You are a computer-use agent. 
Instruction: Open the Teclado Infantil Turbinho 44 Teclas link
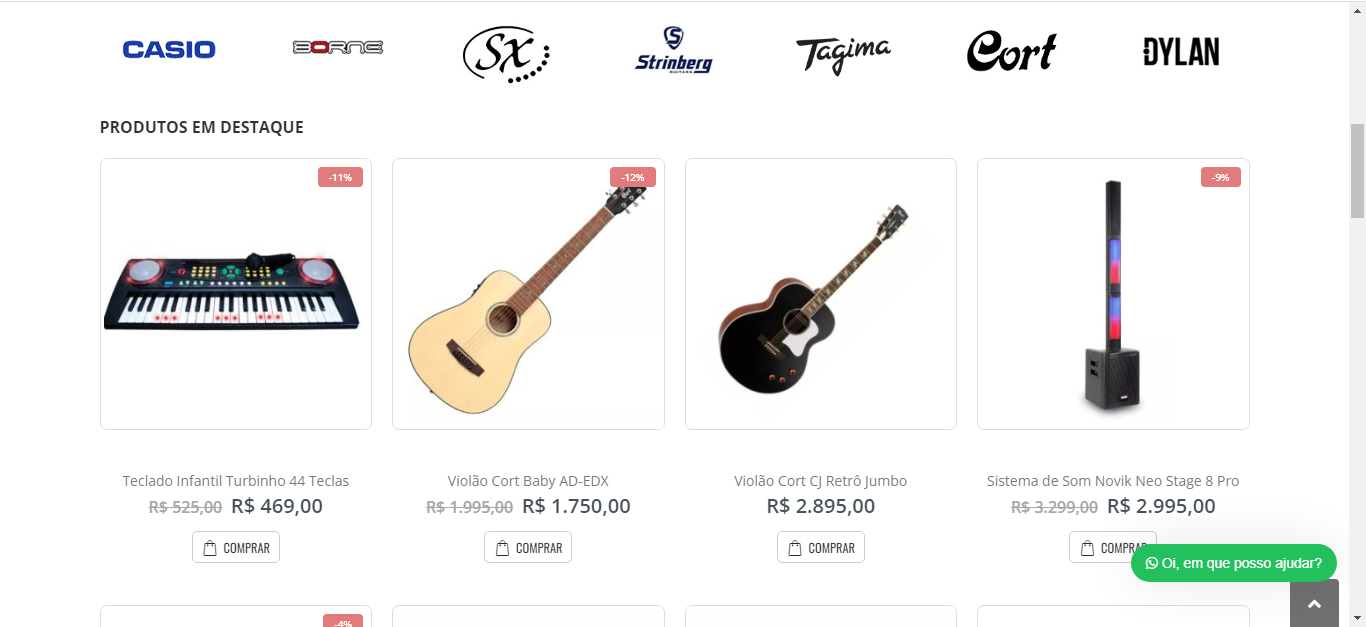[236, 481]
